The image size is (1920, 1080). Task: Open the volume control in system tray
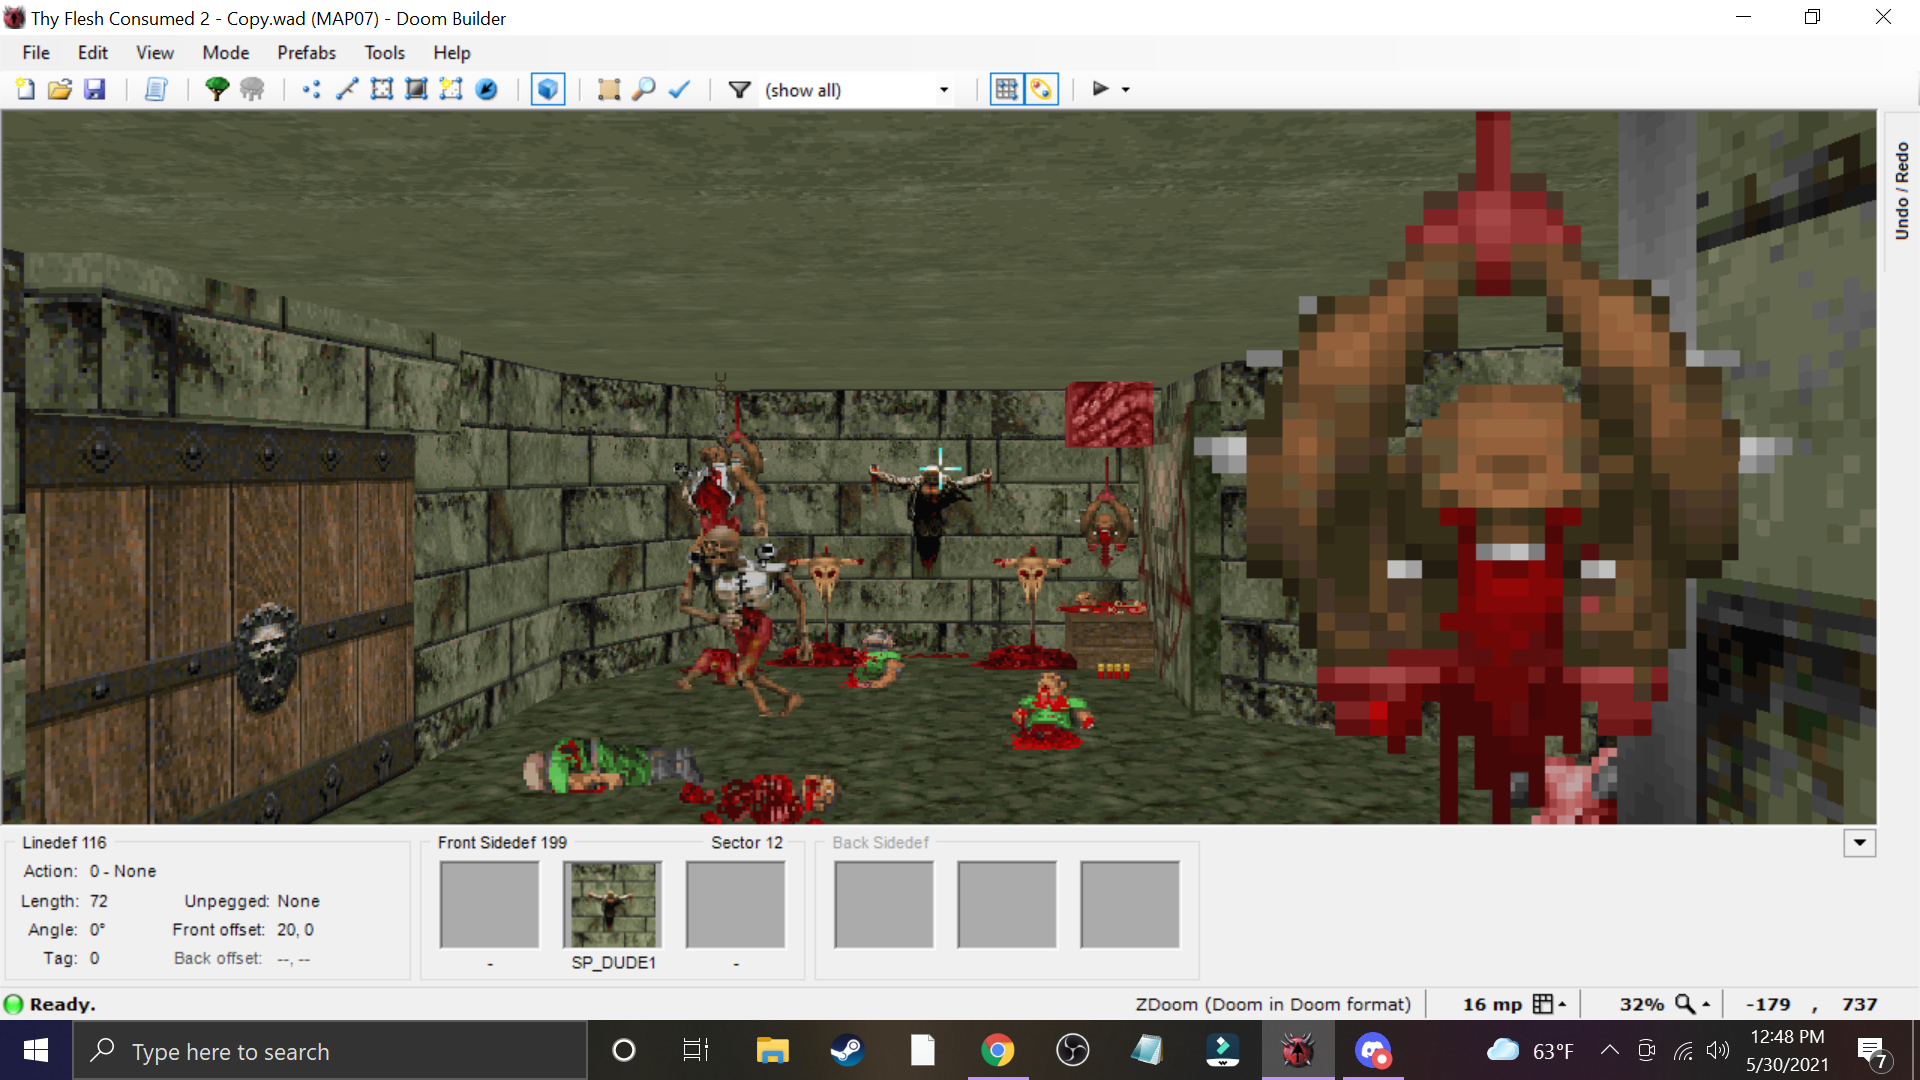pos(1718,1050)
